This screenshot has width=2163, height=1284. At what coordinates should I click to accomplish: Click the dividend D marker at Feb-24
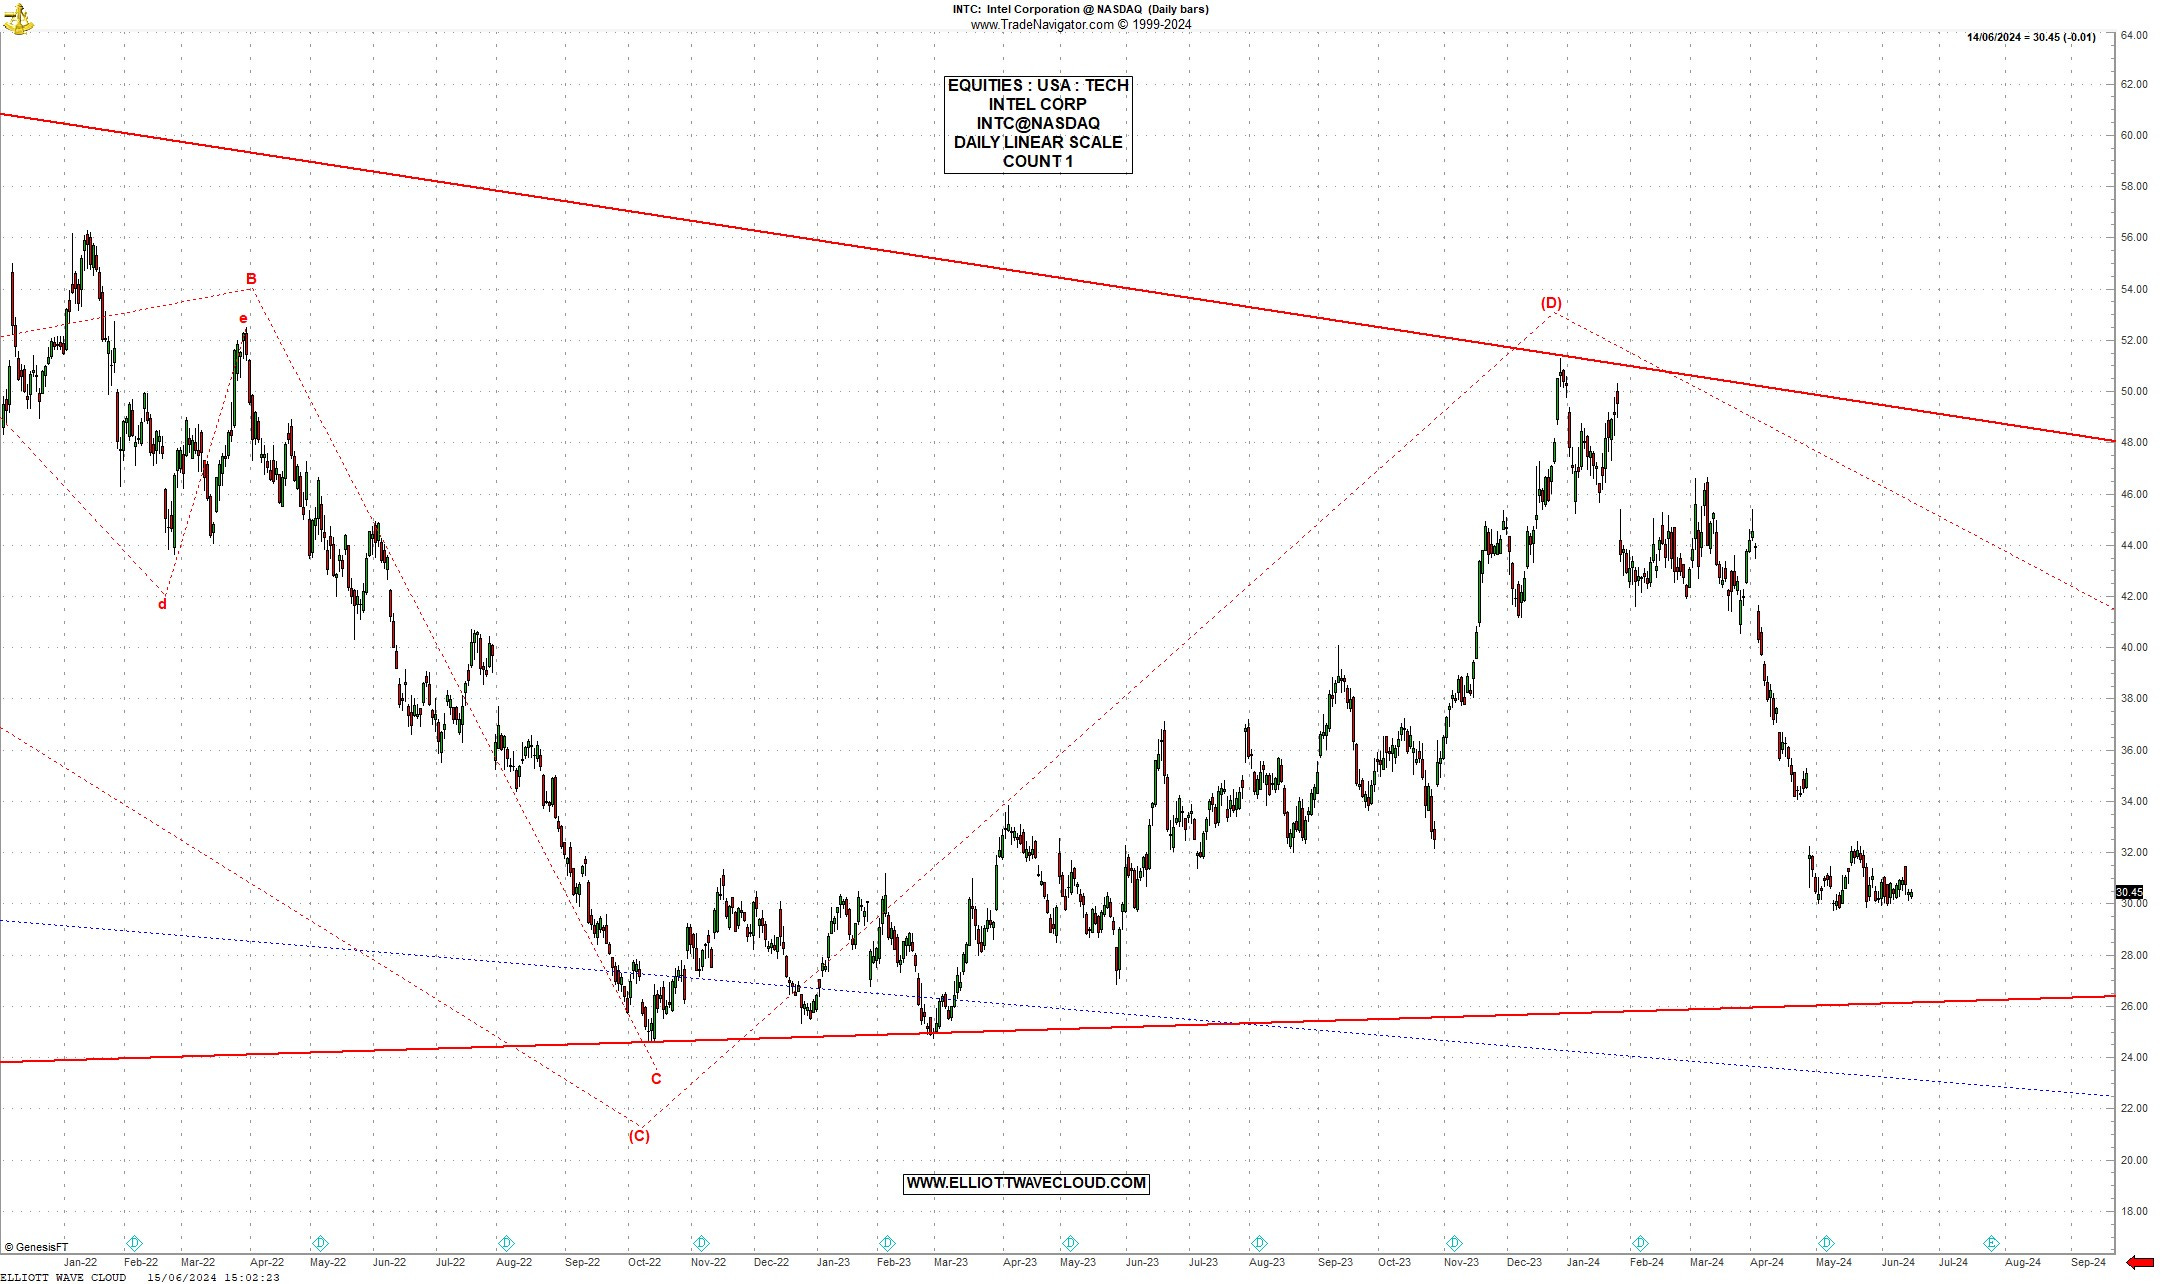[x=1640, y=1243]
